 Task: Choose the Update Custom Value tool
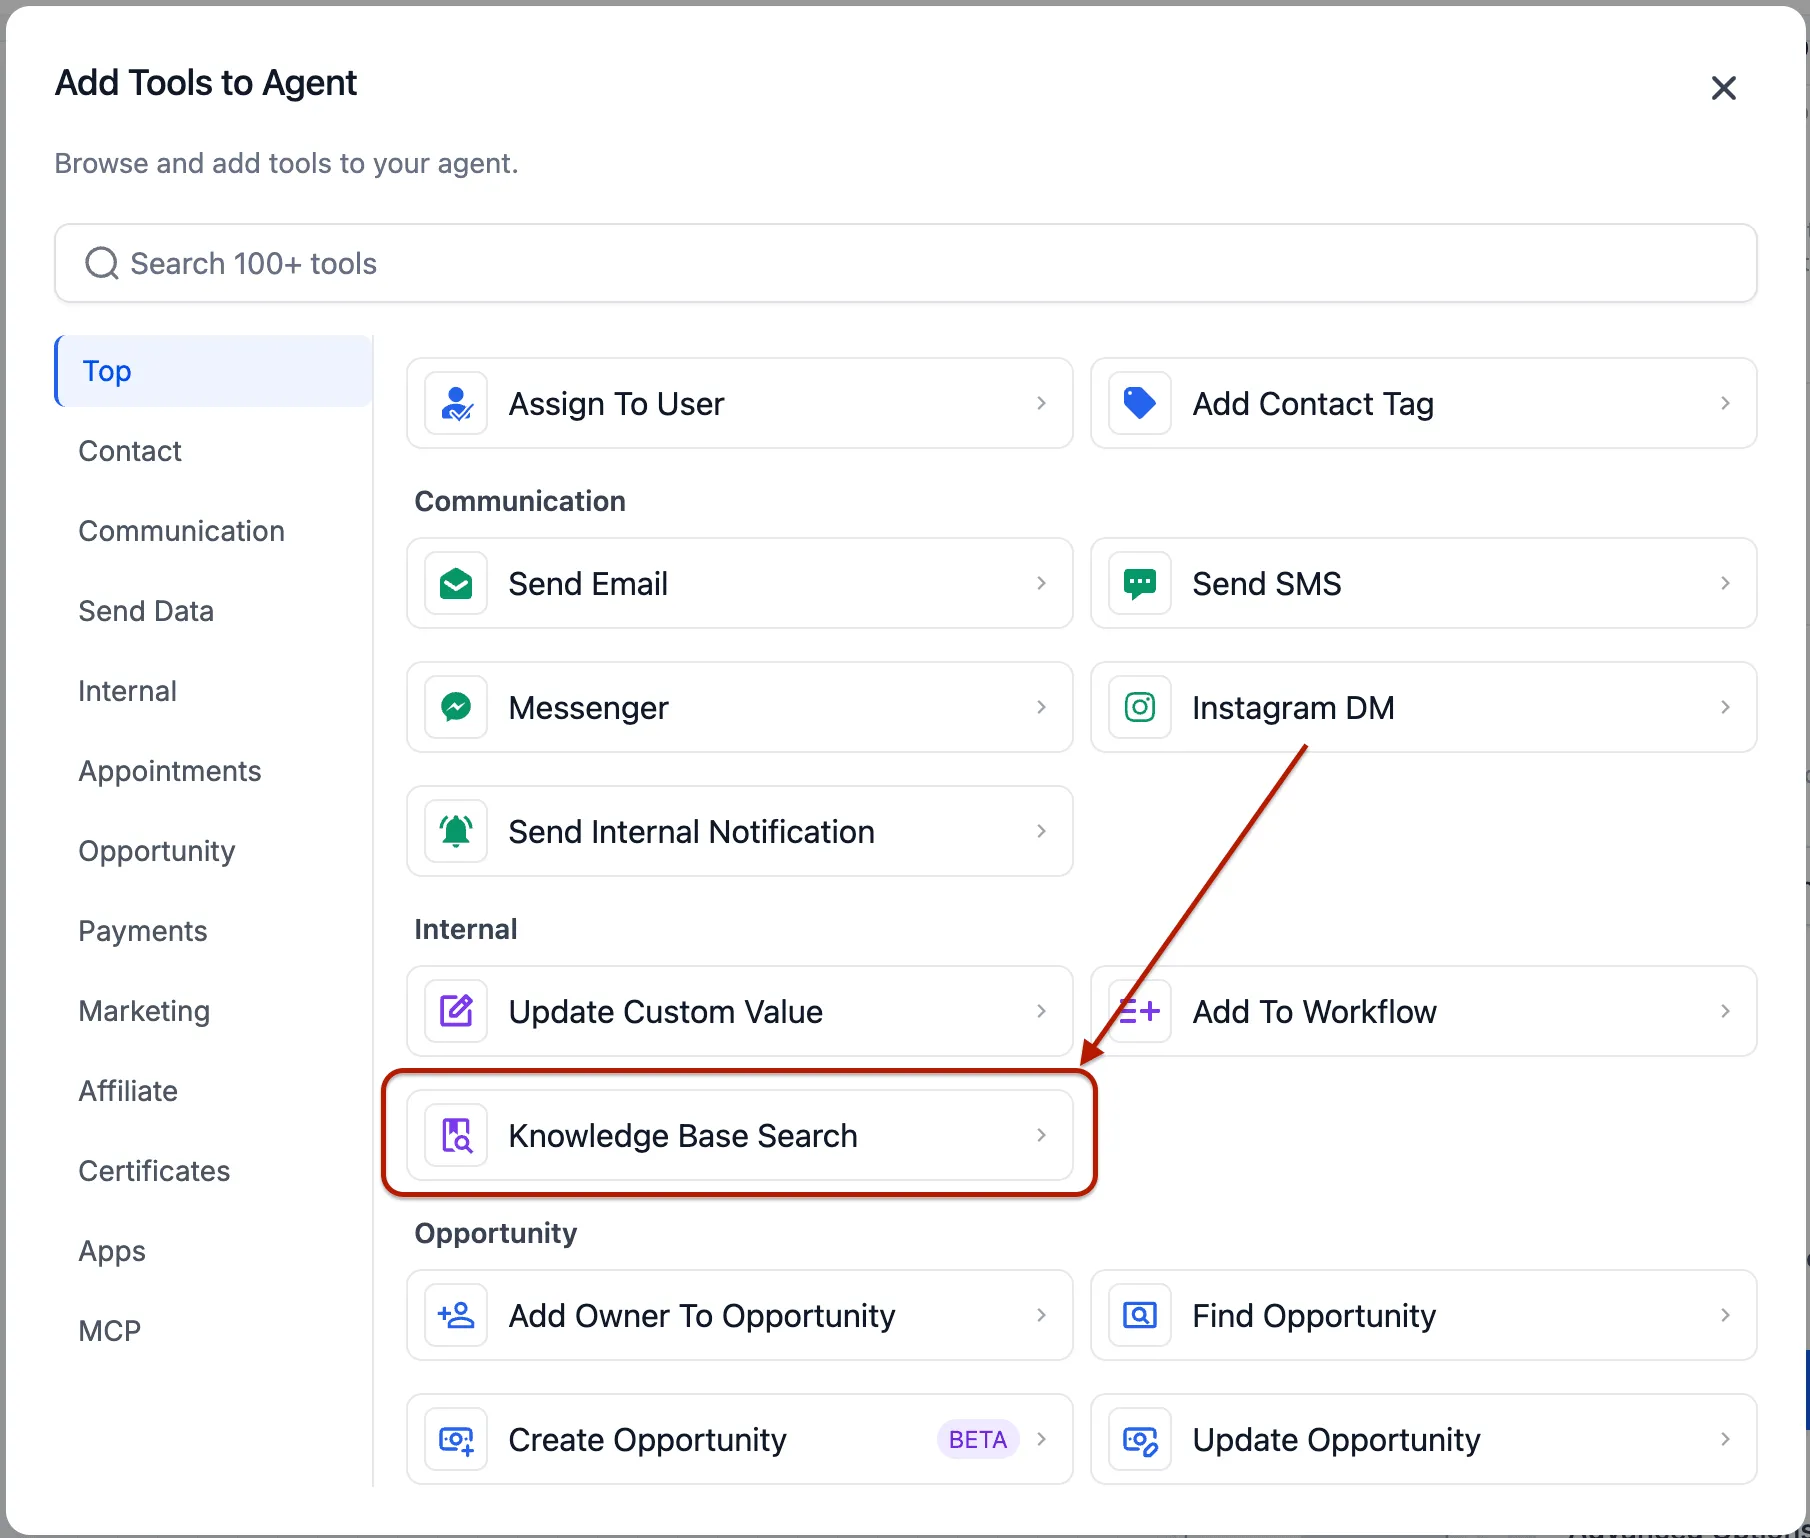coord(740,1011)
